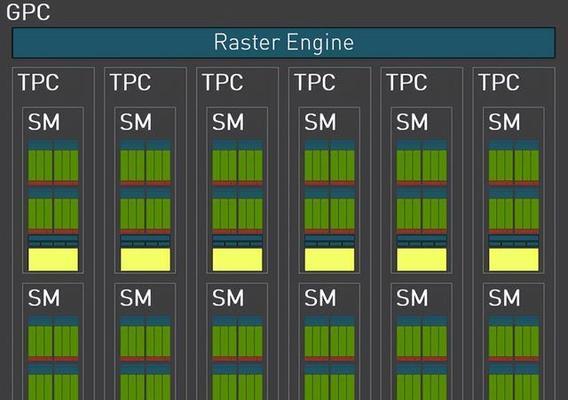Select the last TPC label on right

[499, 82]
